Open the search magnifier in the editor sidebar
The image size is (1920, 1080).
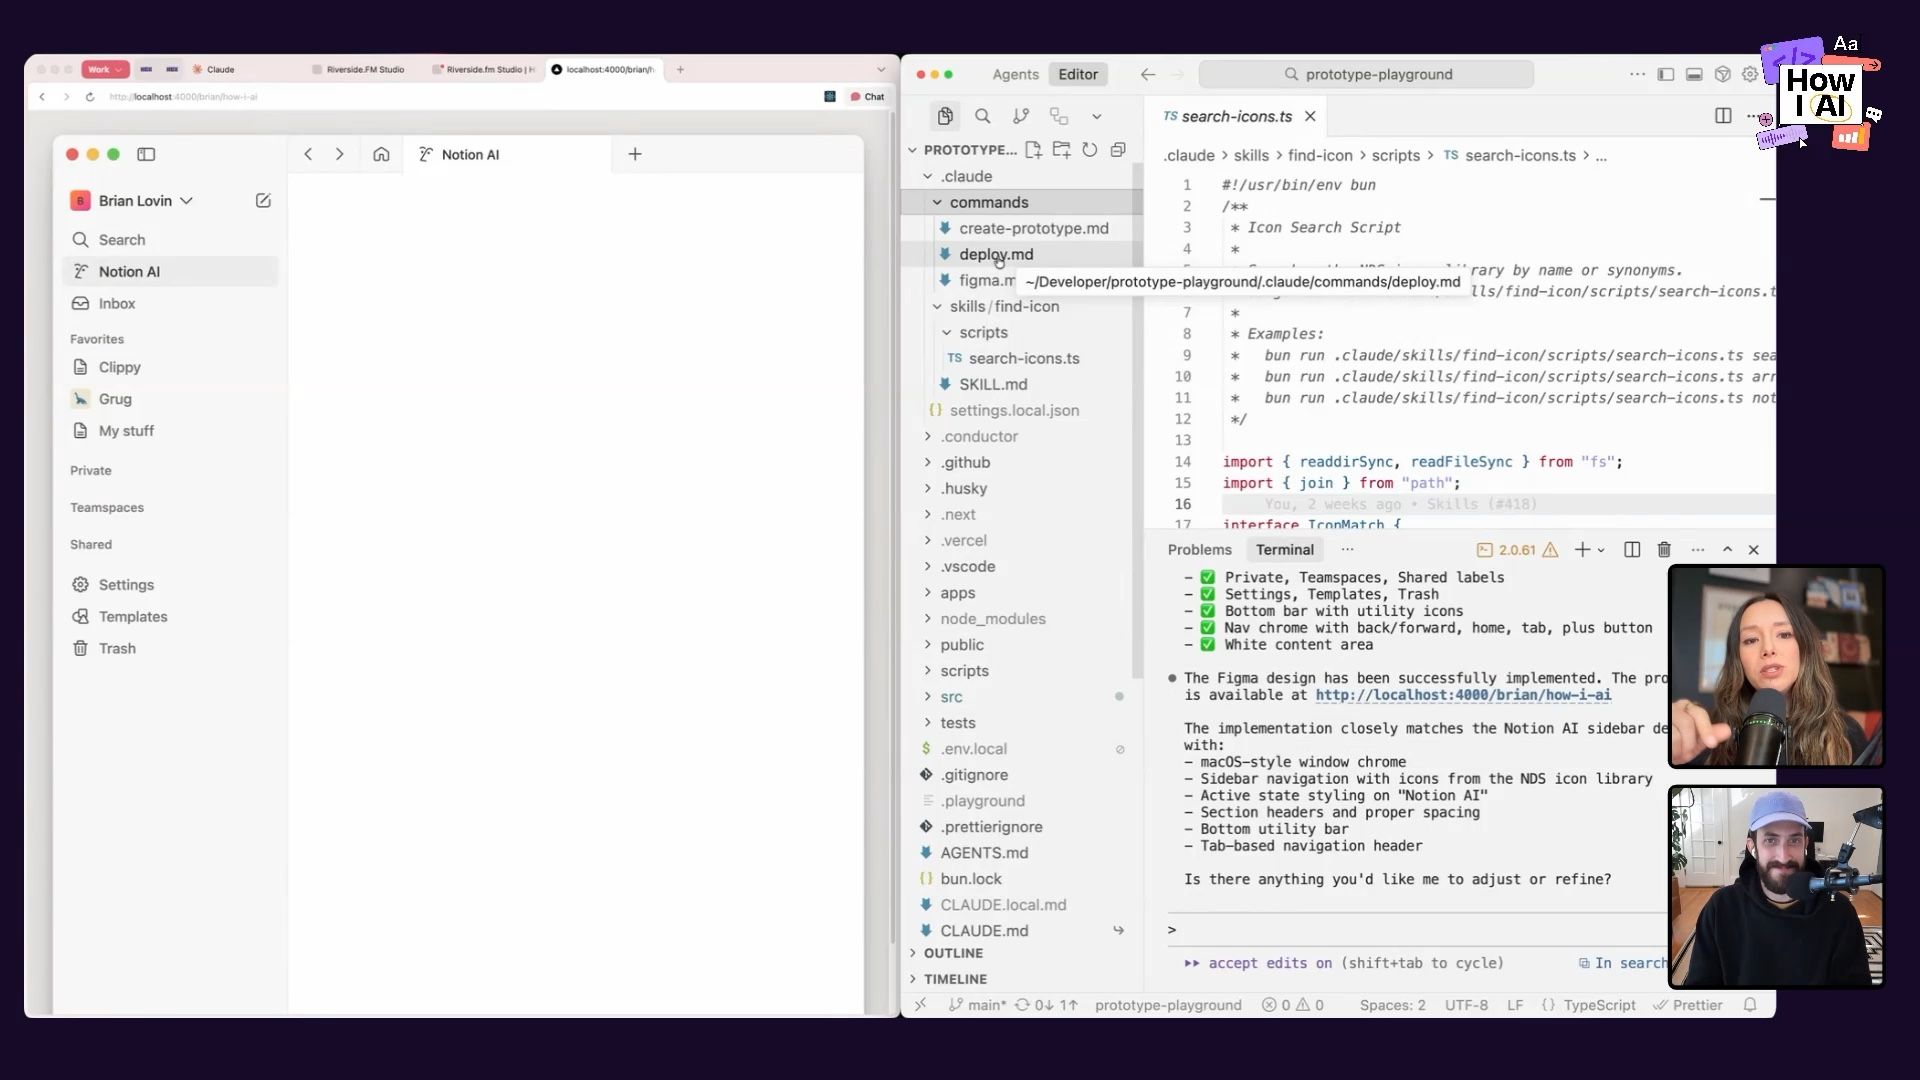click(983, 116)
